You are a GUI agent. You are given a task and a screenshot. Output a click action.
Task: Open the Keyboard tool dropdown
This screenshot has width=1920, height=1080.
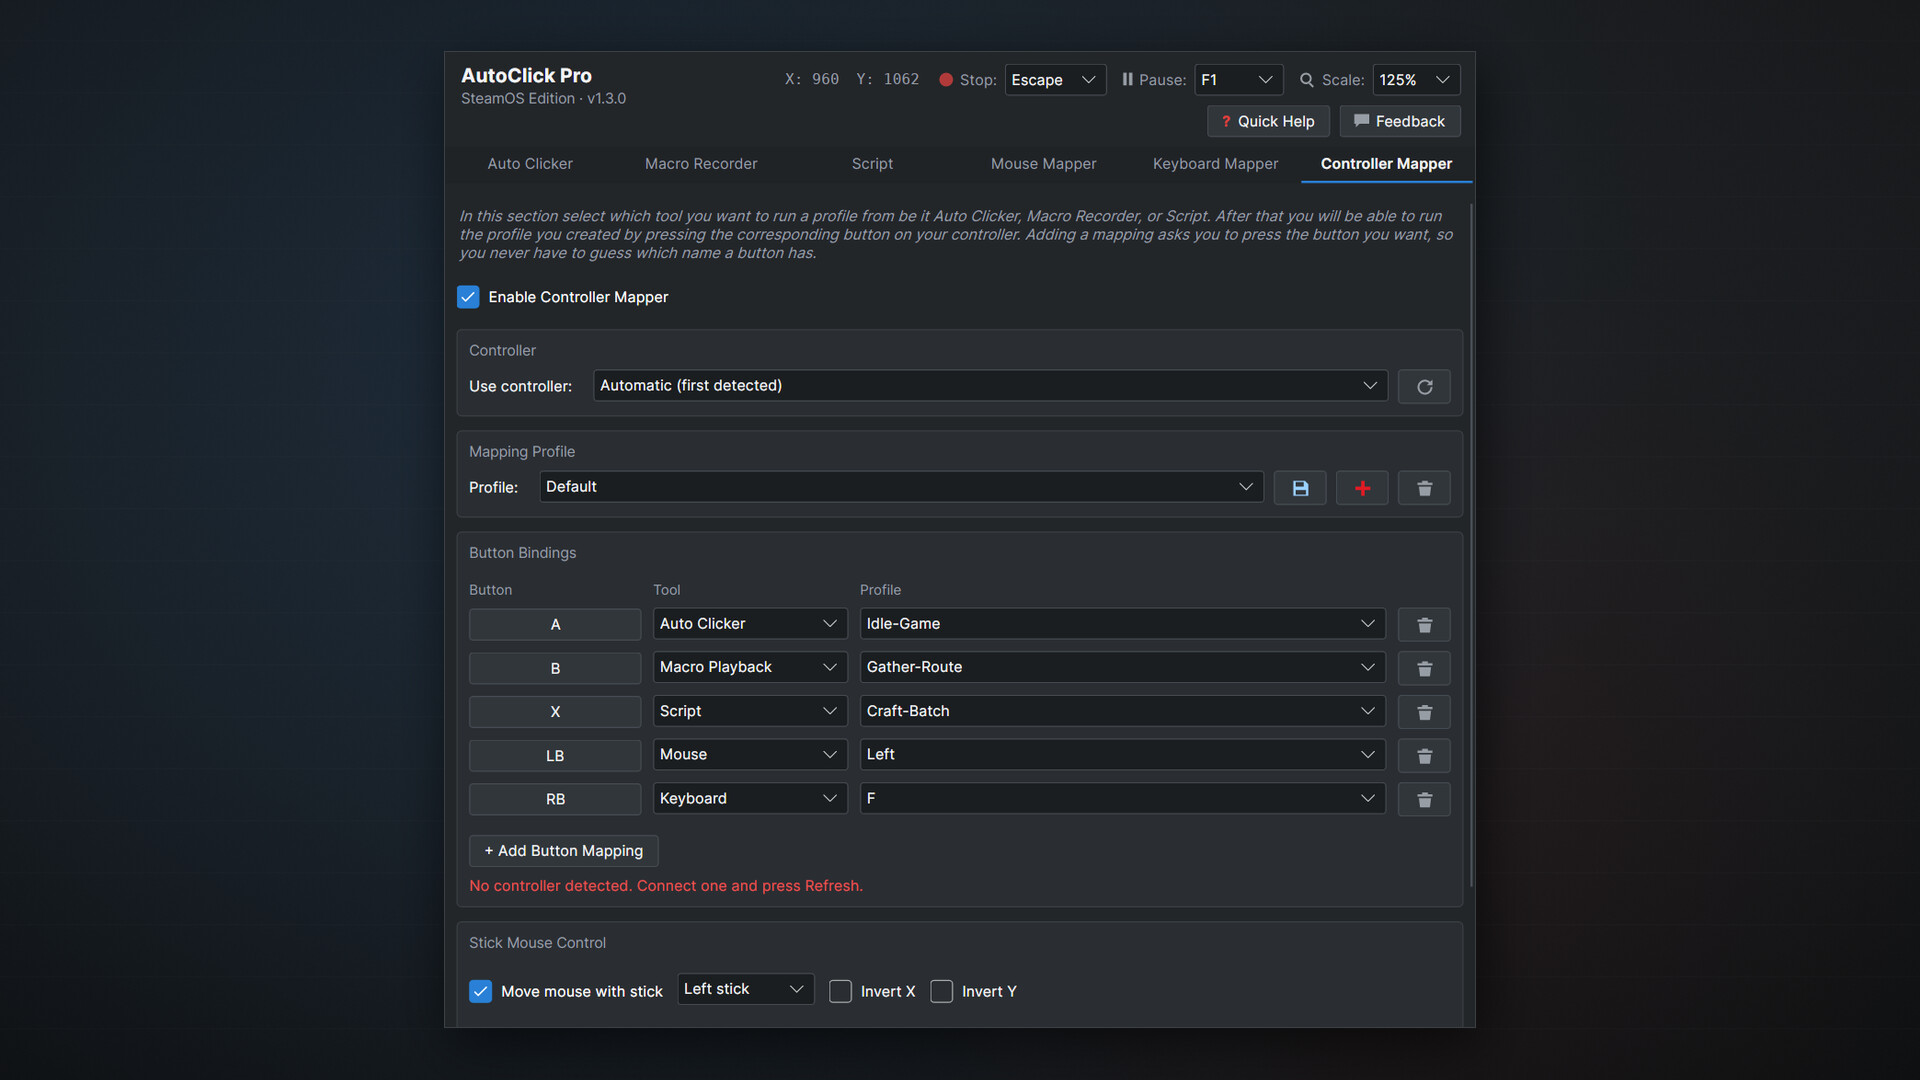coord(750,798)
